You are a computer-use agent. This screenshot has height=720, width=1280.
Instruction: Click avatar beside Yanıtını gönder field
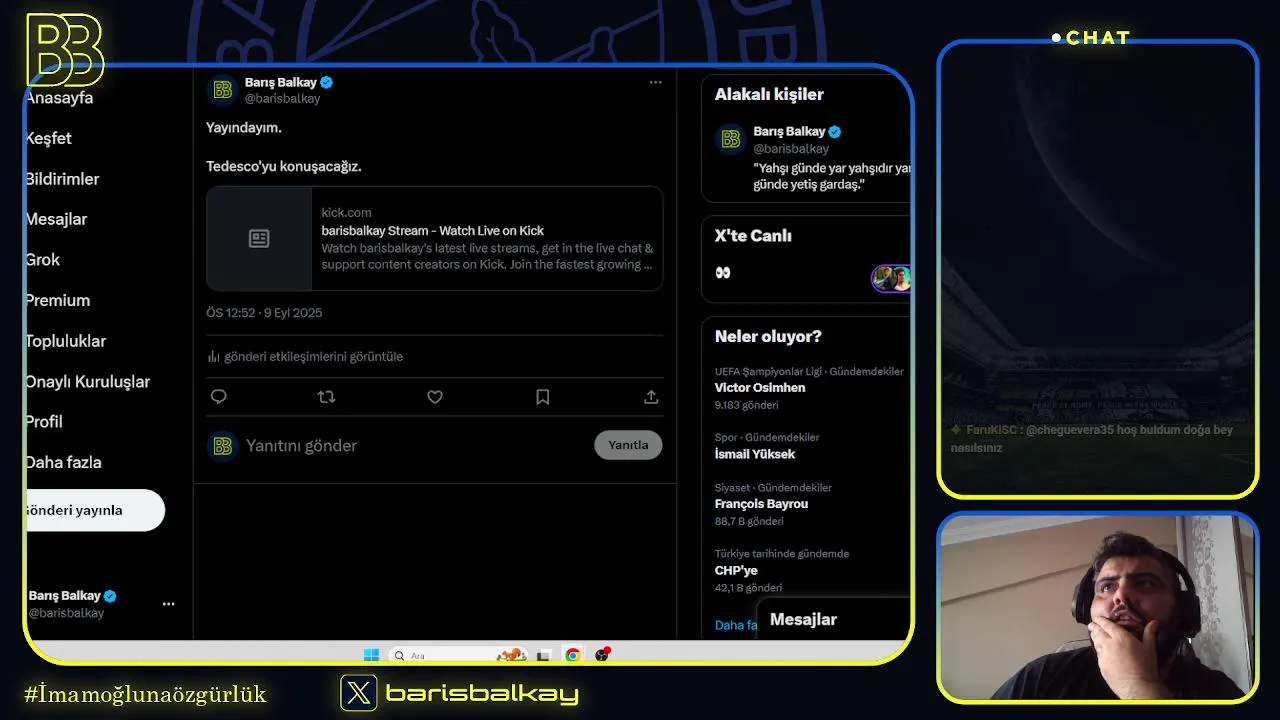[222, 445]
